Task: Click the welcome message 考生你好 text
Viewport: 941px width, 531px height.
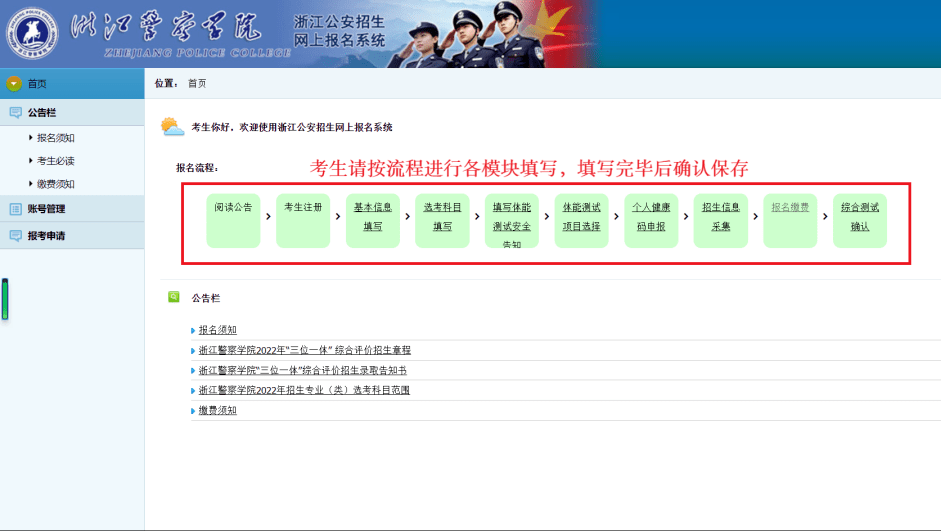Action: coord(292,127)
